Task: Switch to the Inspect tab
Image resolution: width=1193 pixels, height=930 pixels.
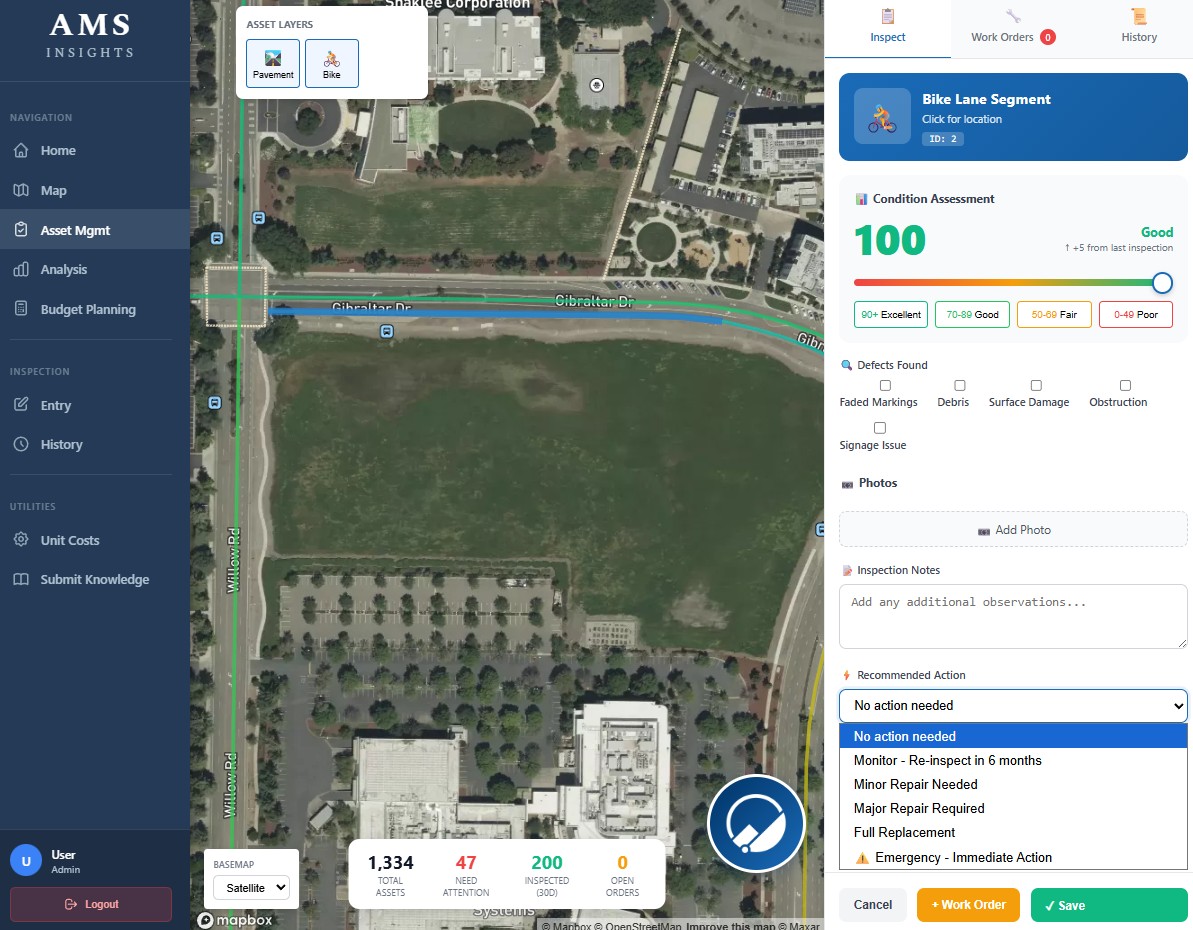Action: [888, 29]
